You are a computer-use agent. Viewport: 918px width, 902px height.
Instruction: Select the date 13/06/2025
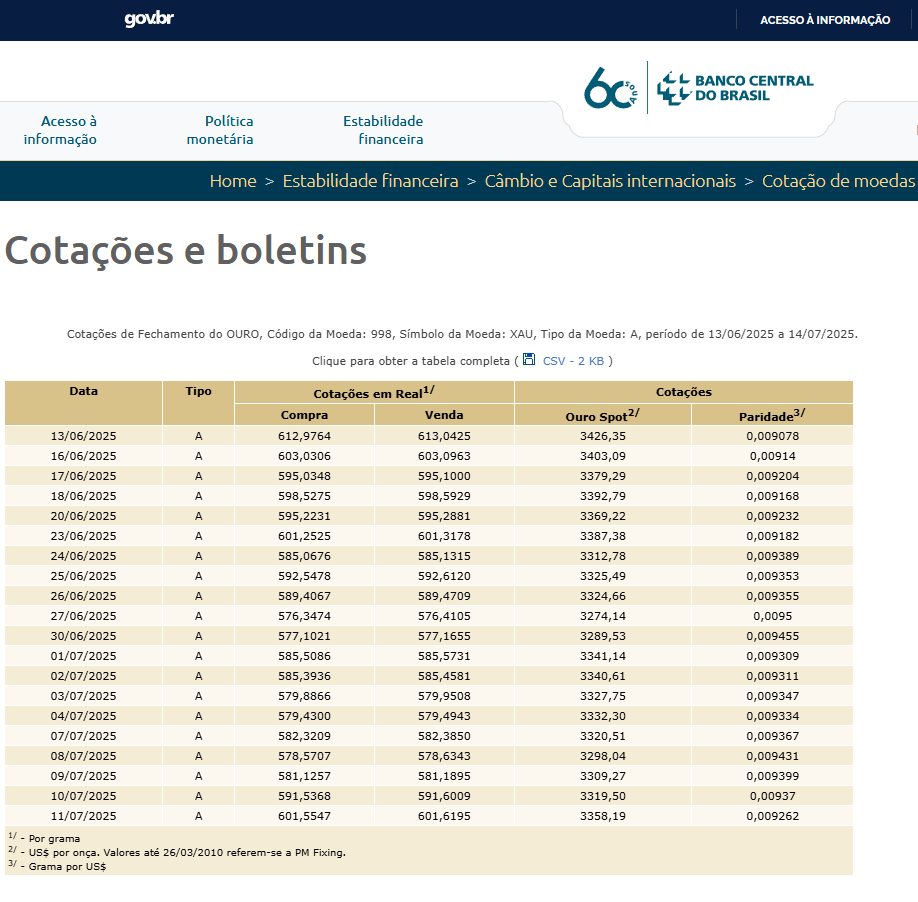coord(84,436)
